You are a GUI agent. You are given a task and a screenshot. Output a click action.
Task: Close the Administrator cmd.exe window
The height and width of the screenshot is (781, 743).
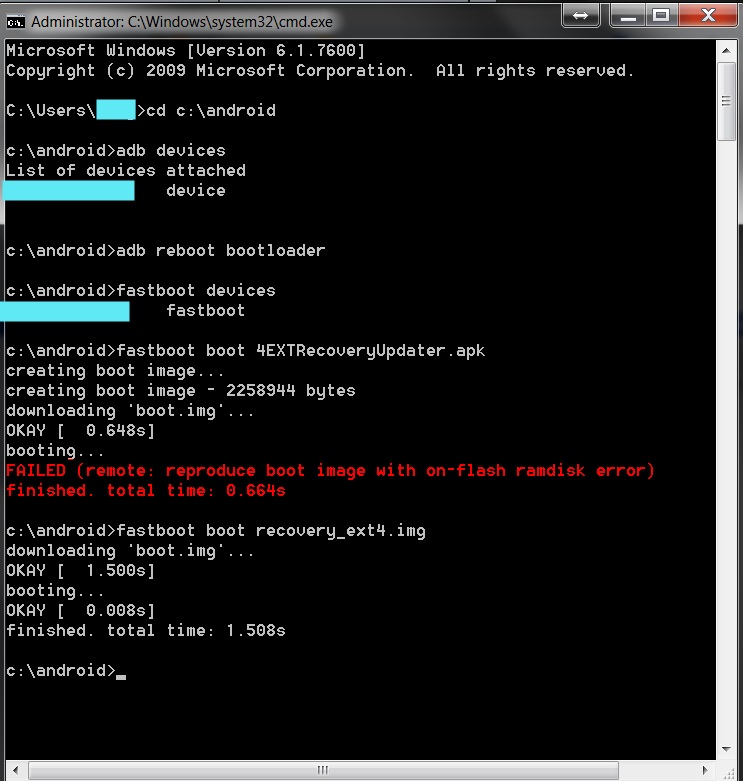pos(704,17)
